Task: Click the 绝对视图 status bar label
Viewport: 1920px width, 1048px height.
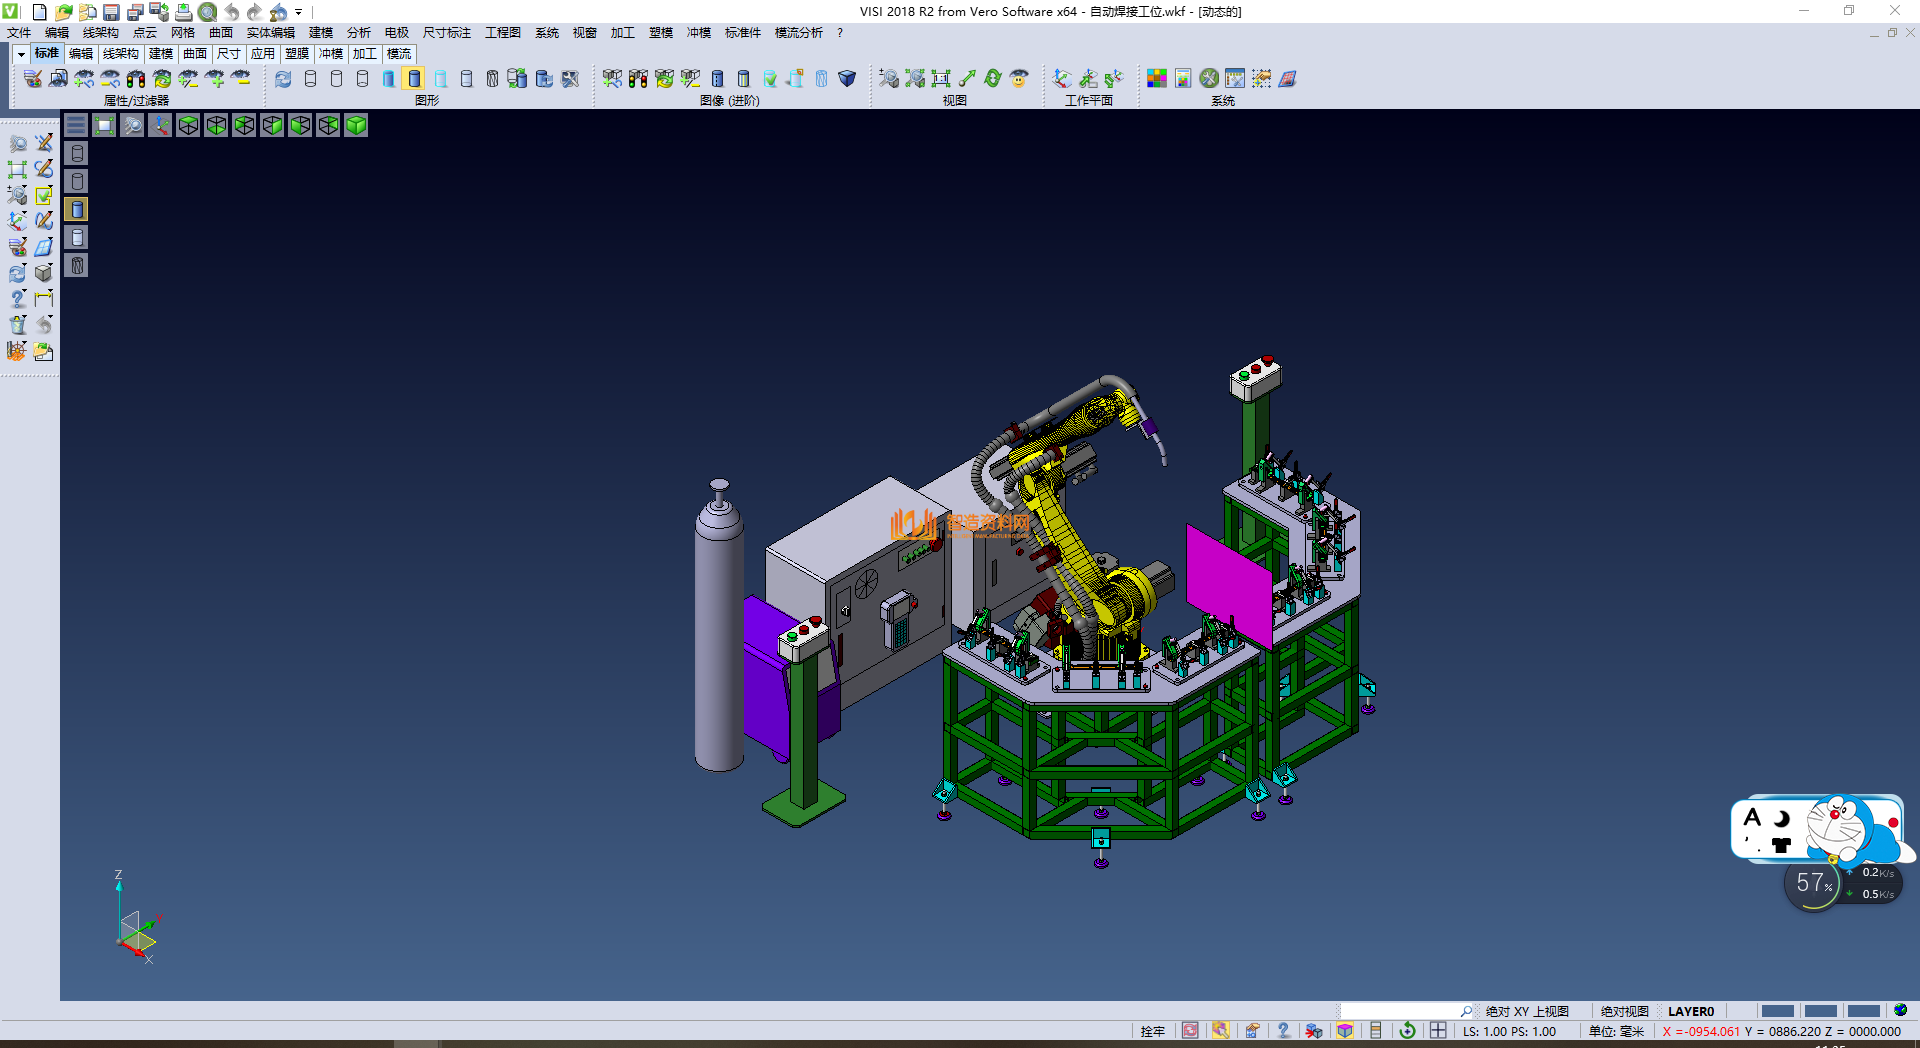Action: coord(1624,1011)
